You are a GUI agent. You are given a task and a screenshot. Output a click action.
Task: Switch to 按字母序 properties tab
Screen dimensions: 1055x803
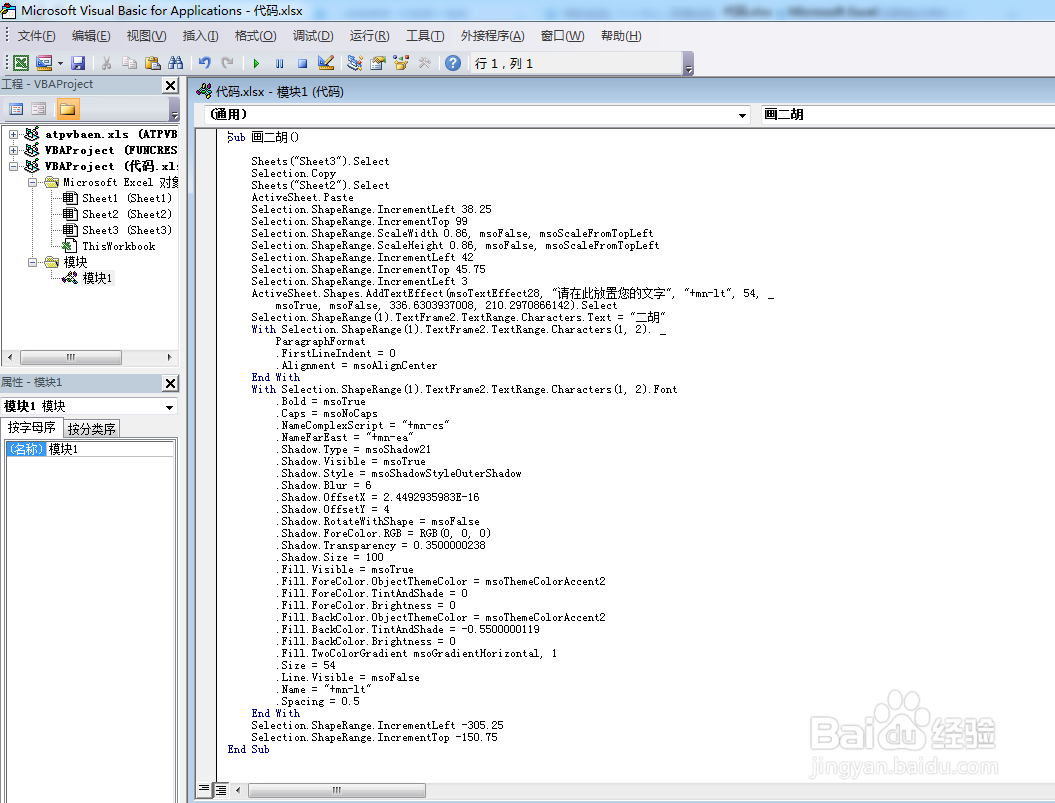(x=32, y=428)
